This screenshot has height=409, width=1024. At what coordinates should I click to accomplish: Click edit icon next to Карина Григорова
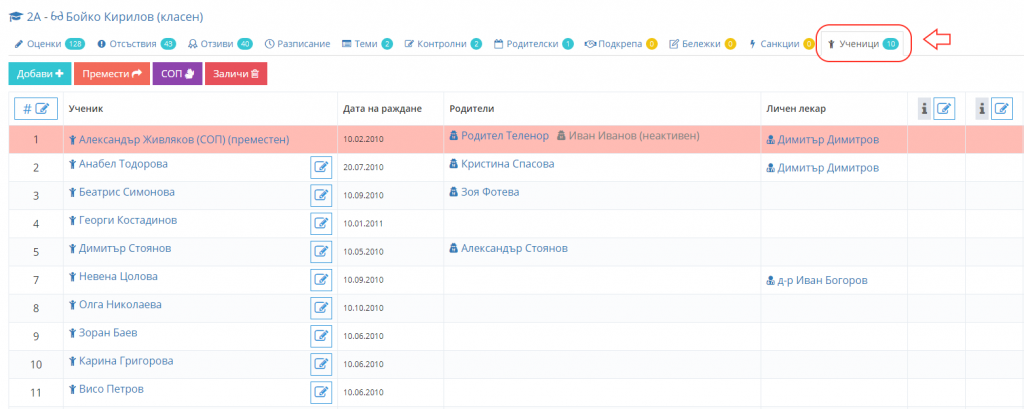[x=321, y=364]
